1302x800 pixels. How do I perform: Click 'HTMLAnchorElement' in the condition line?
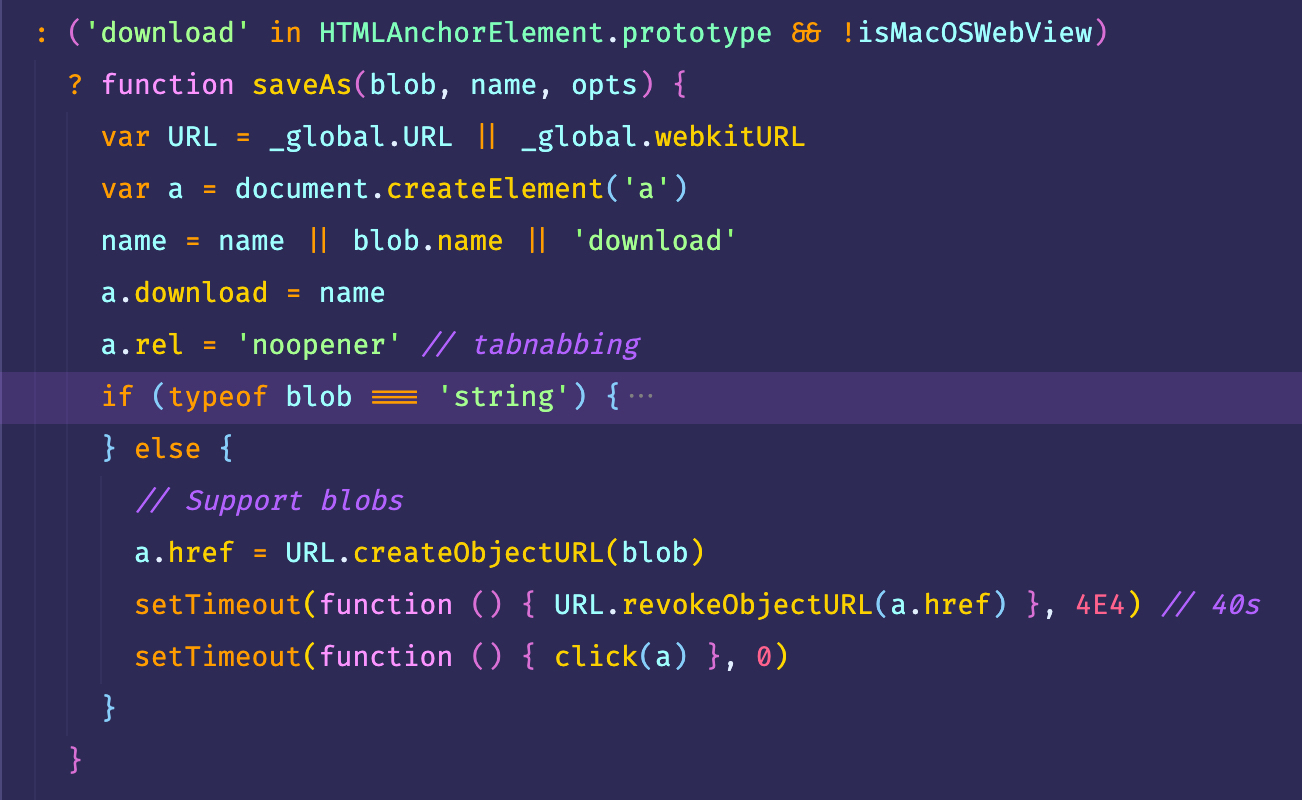point(463,33)
